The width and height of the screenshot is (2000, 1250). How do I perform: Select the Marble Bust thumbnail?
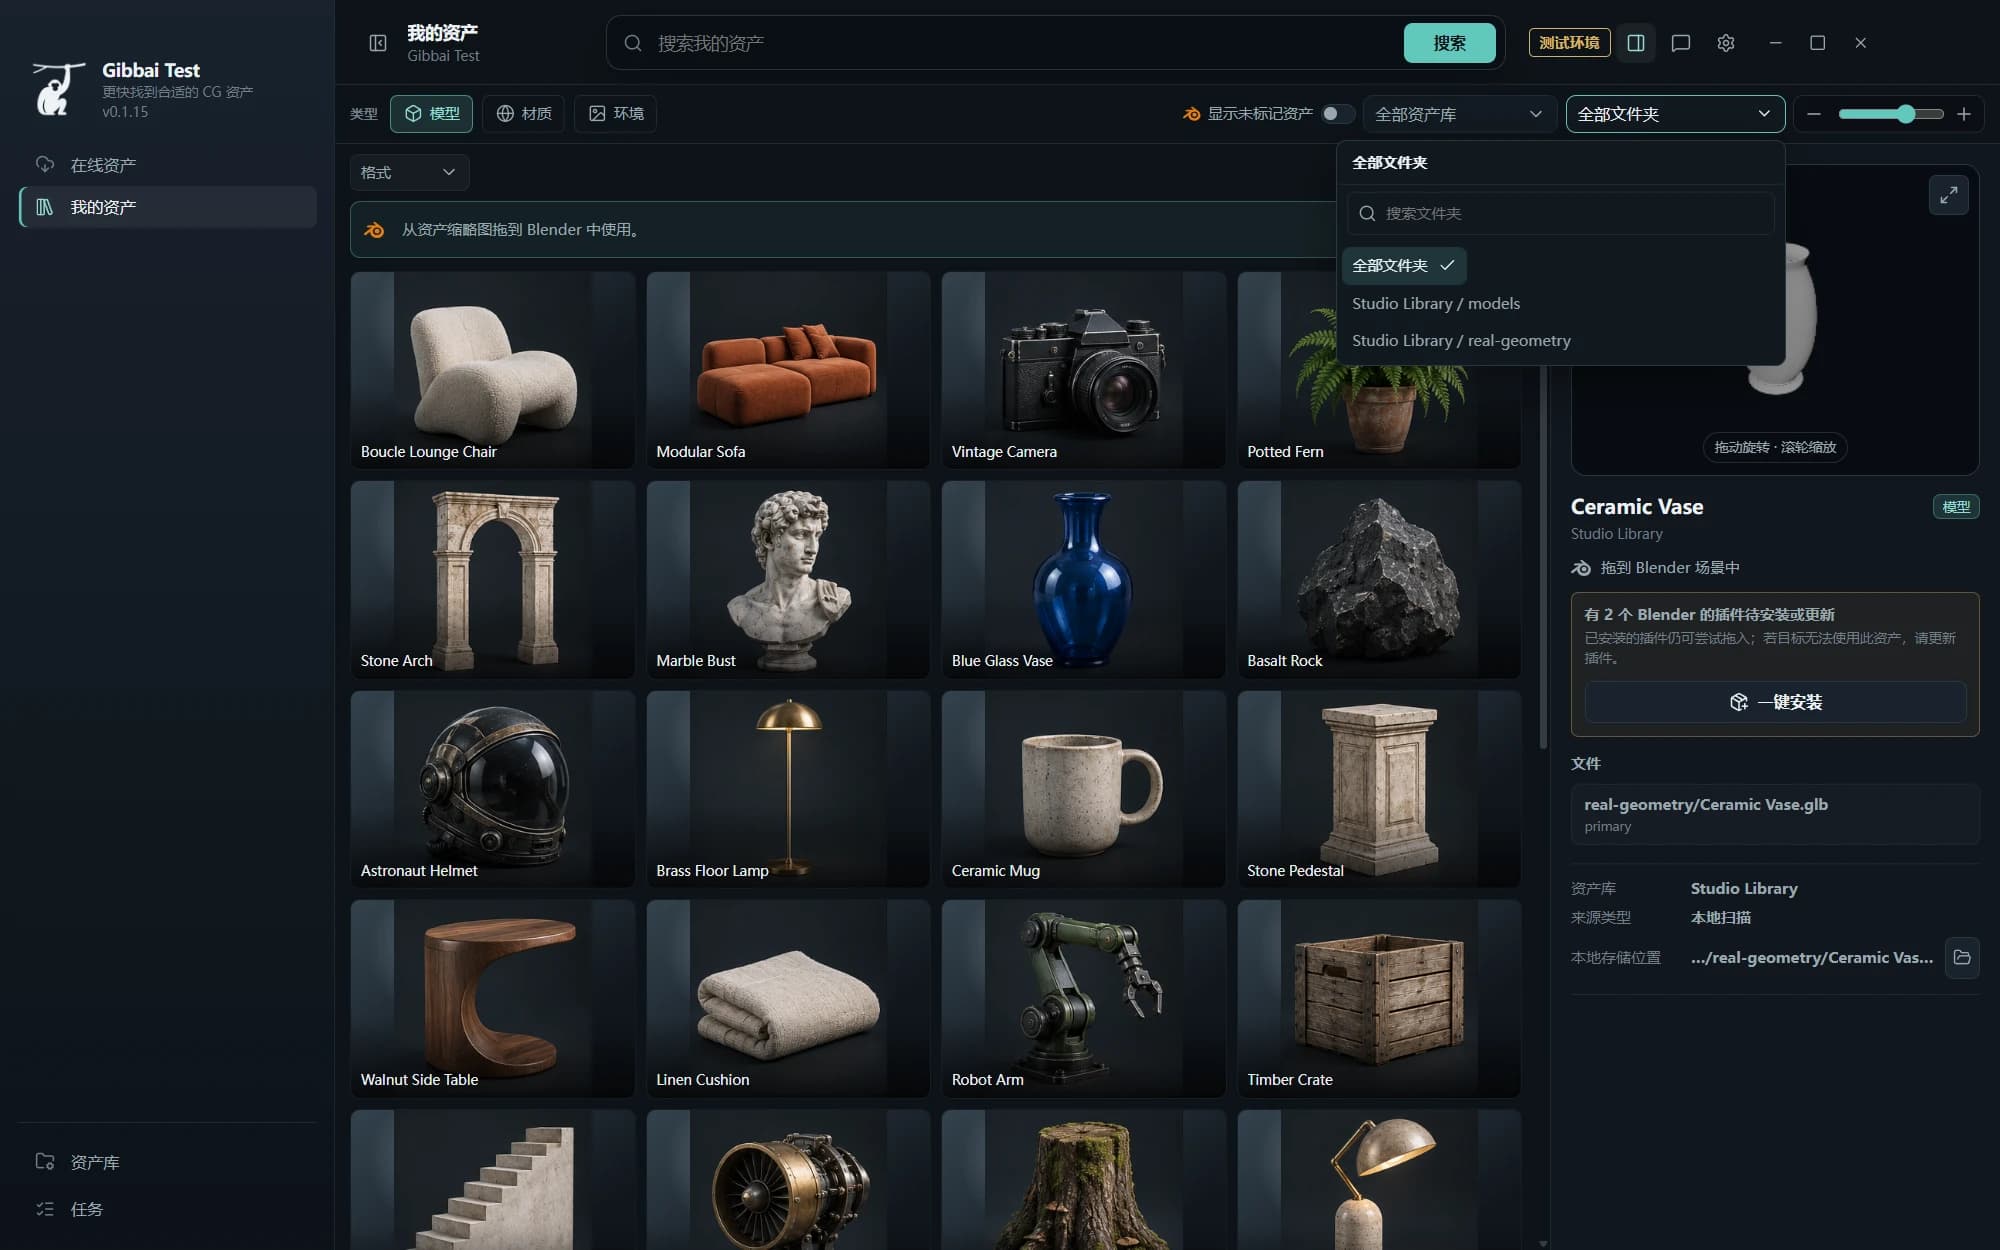coord(788,579)
